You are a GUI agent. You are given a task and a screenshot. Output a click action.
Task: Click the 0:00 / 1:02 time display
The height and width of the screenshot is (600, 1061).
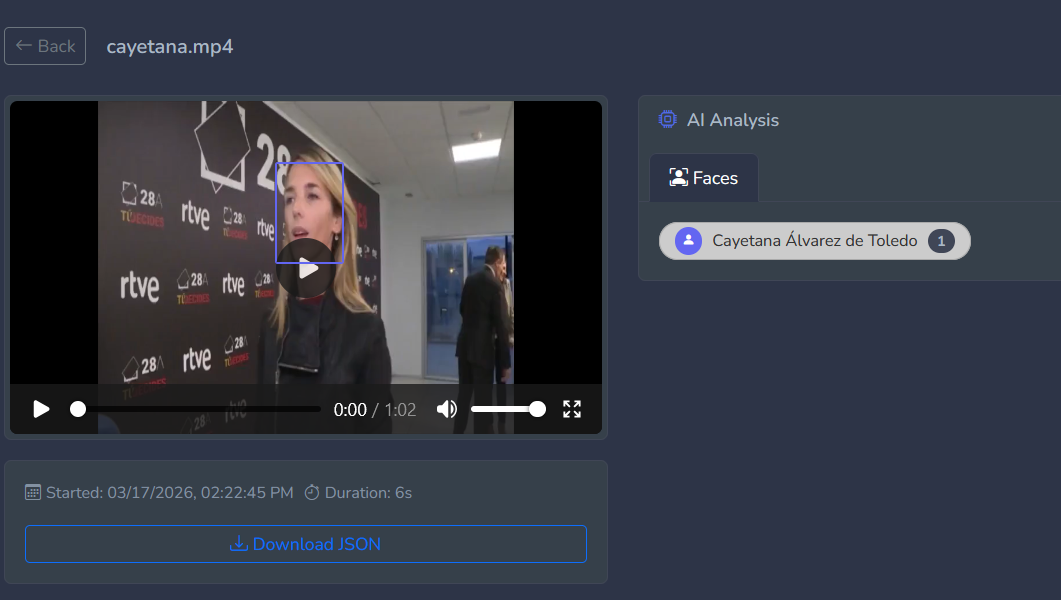coord(374,409)
